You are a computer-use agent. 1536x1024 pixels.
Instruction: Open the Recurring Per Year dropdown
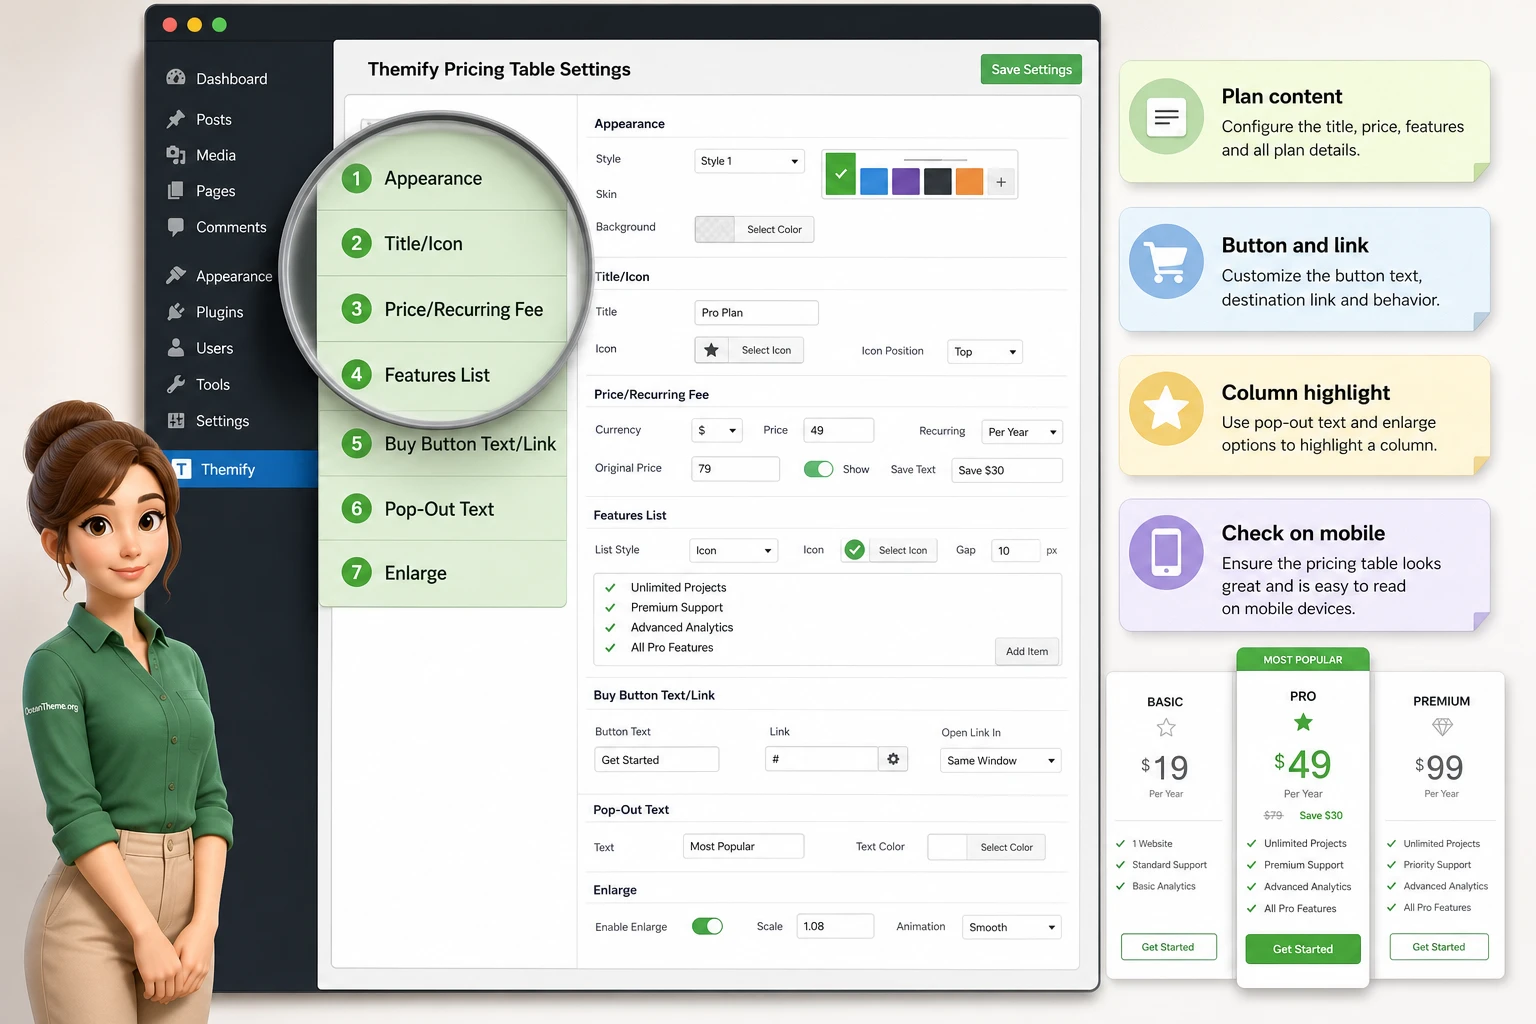point(1022,432)
